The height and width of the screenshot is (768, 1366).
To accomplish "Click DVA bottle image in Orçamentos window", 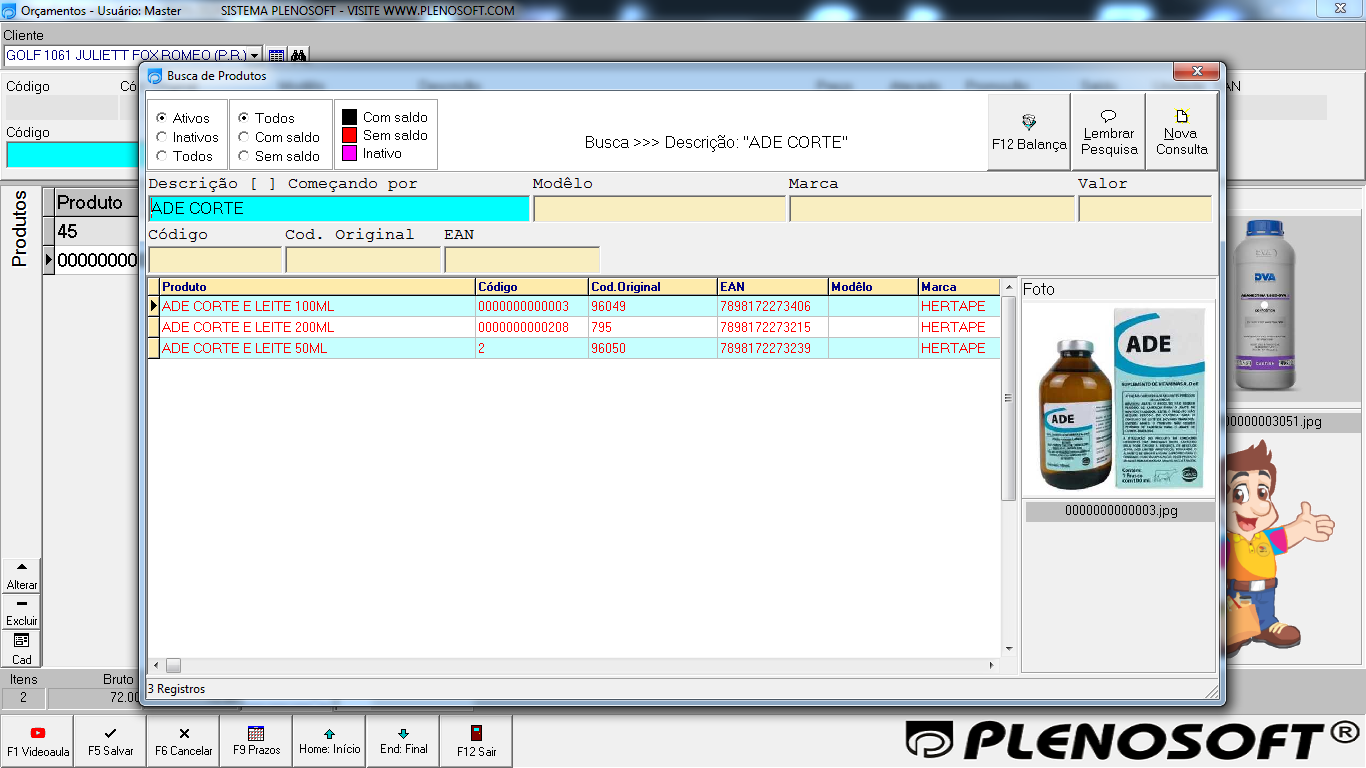I will pos(1267,305).
